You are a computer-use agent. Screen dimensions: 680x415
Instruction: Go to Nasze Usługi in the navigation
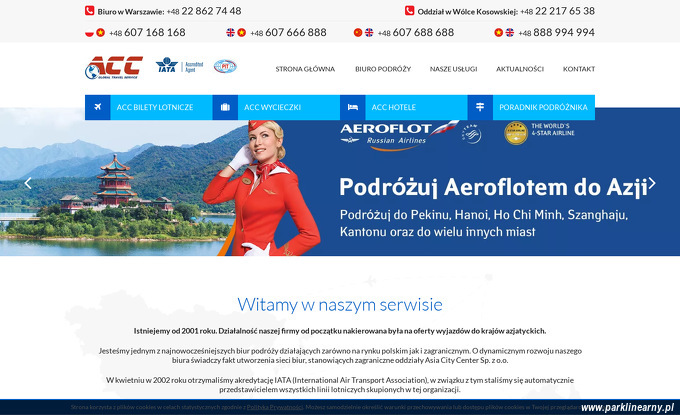454,69
